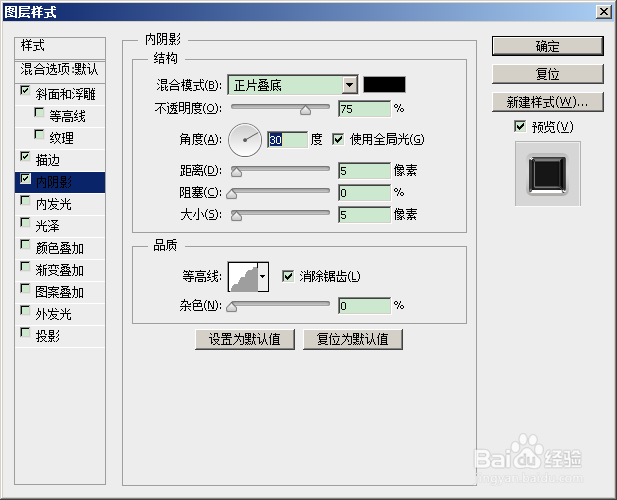Open 新建样式(W)... dialog
Screen dimensions: 617x500
pos(547,102)
